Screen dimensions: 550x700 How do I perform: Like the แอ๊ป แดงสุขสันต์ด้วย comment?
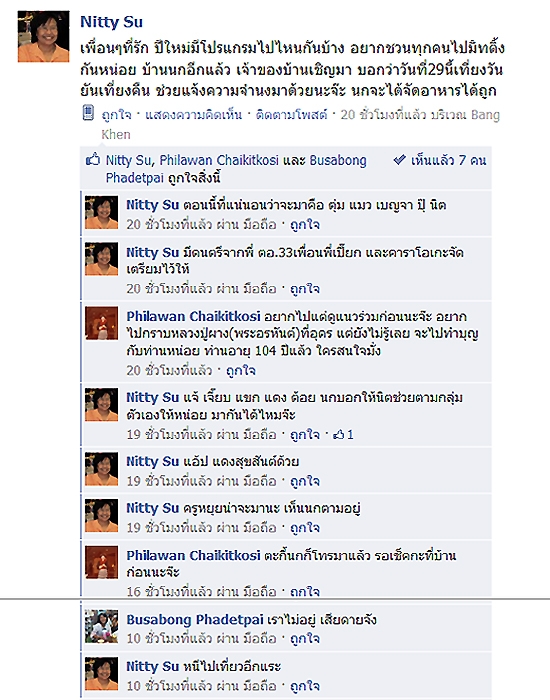[x=305, y=481]
